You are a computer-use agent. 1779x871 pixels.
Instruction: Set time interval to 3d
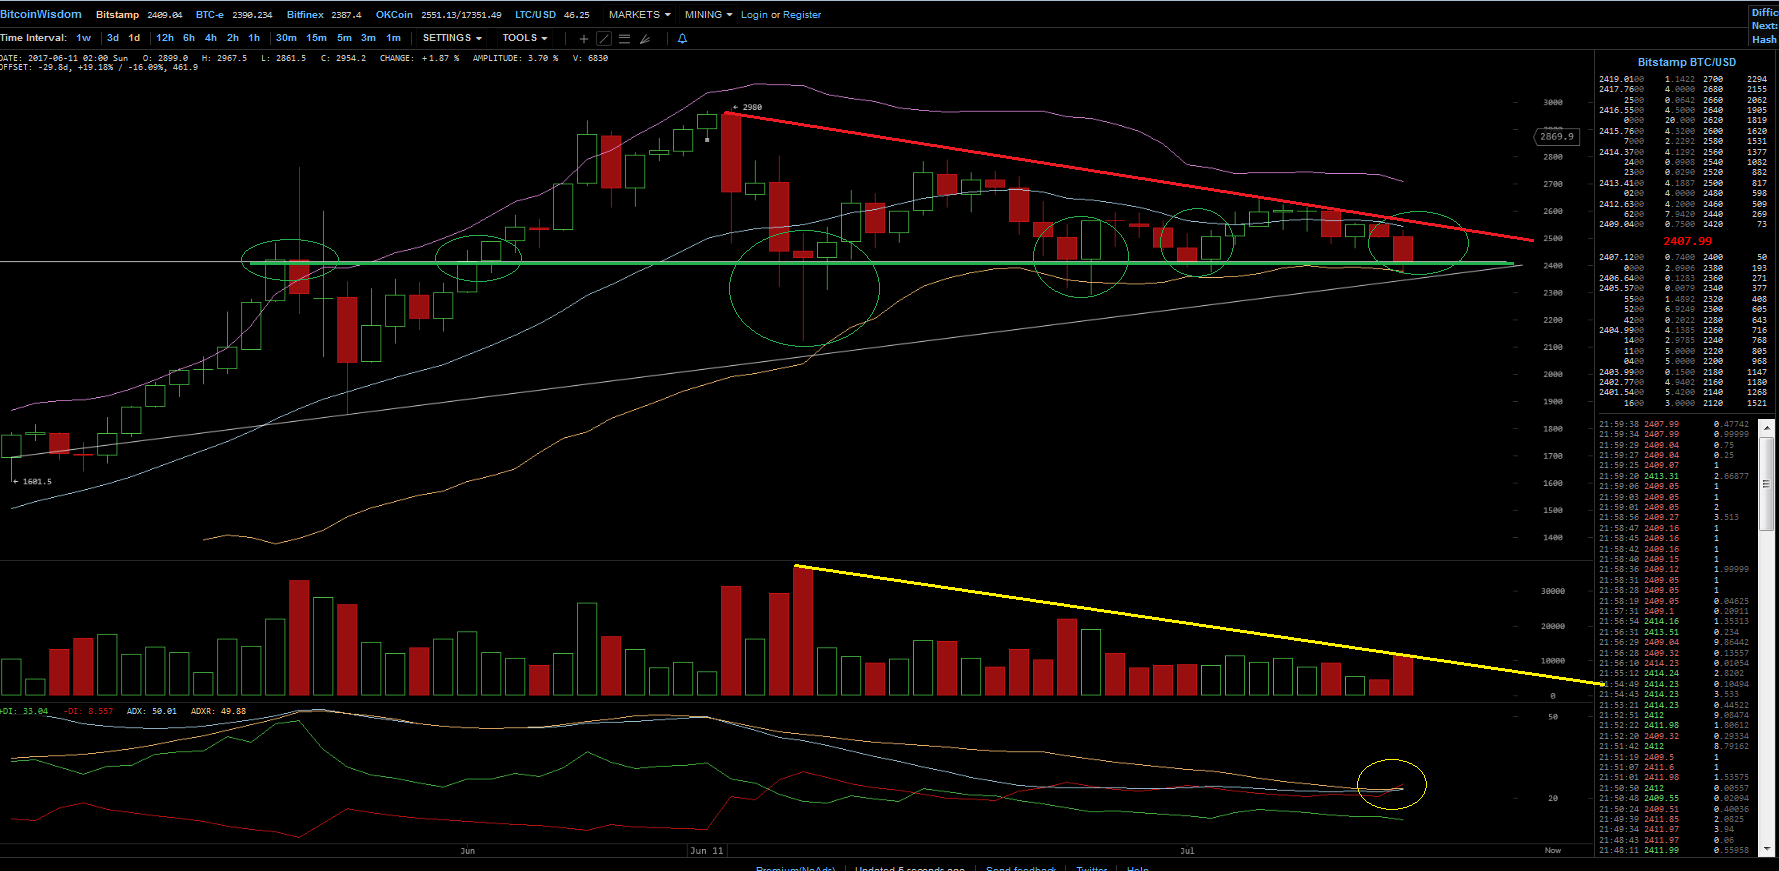(x=113, y=38)
